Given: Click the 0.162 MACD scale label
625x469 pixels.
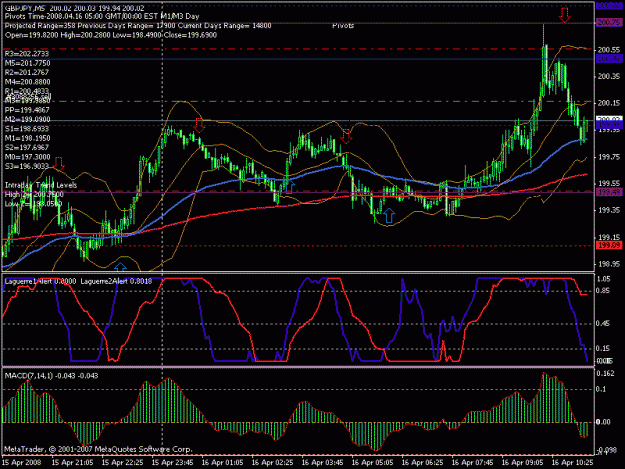Looking at the screenshot, I should 605,374.
